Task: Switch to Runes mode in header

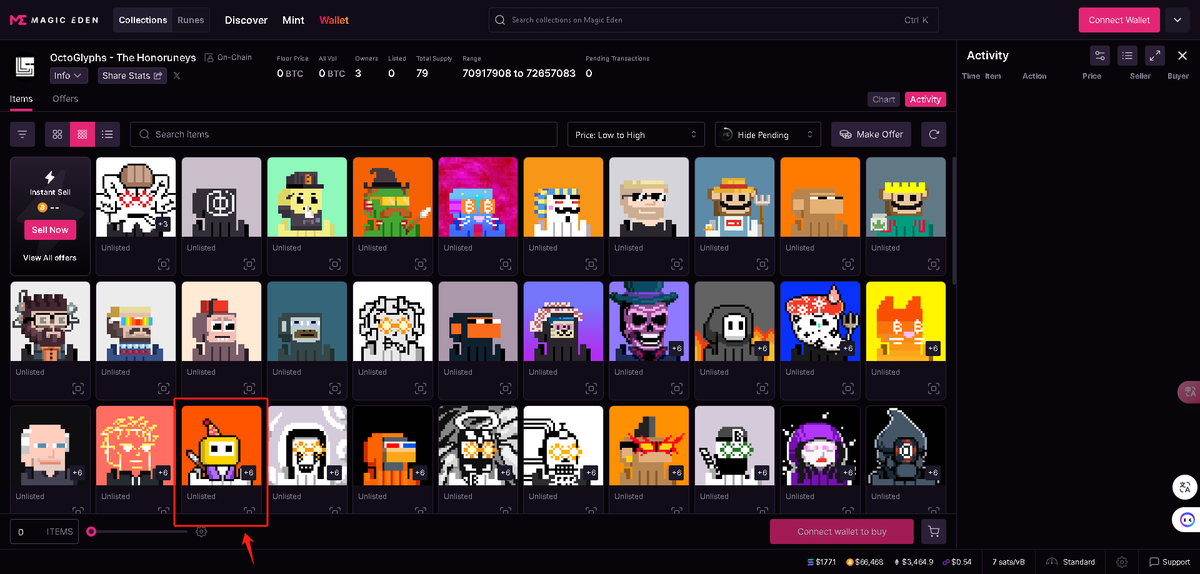Action: tap(190, 20)
